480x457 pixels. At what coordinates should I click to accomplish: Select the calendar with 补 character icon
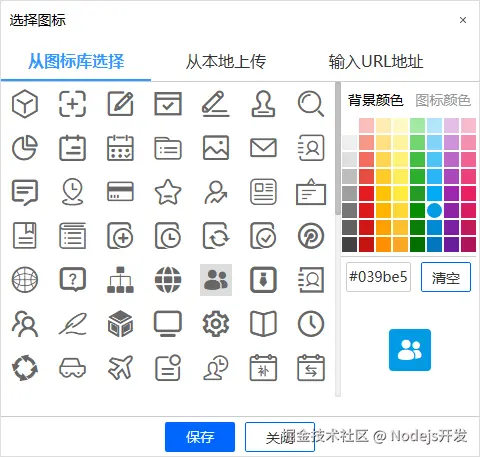coord(263,368)
